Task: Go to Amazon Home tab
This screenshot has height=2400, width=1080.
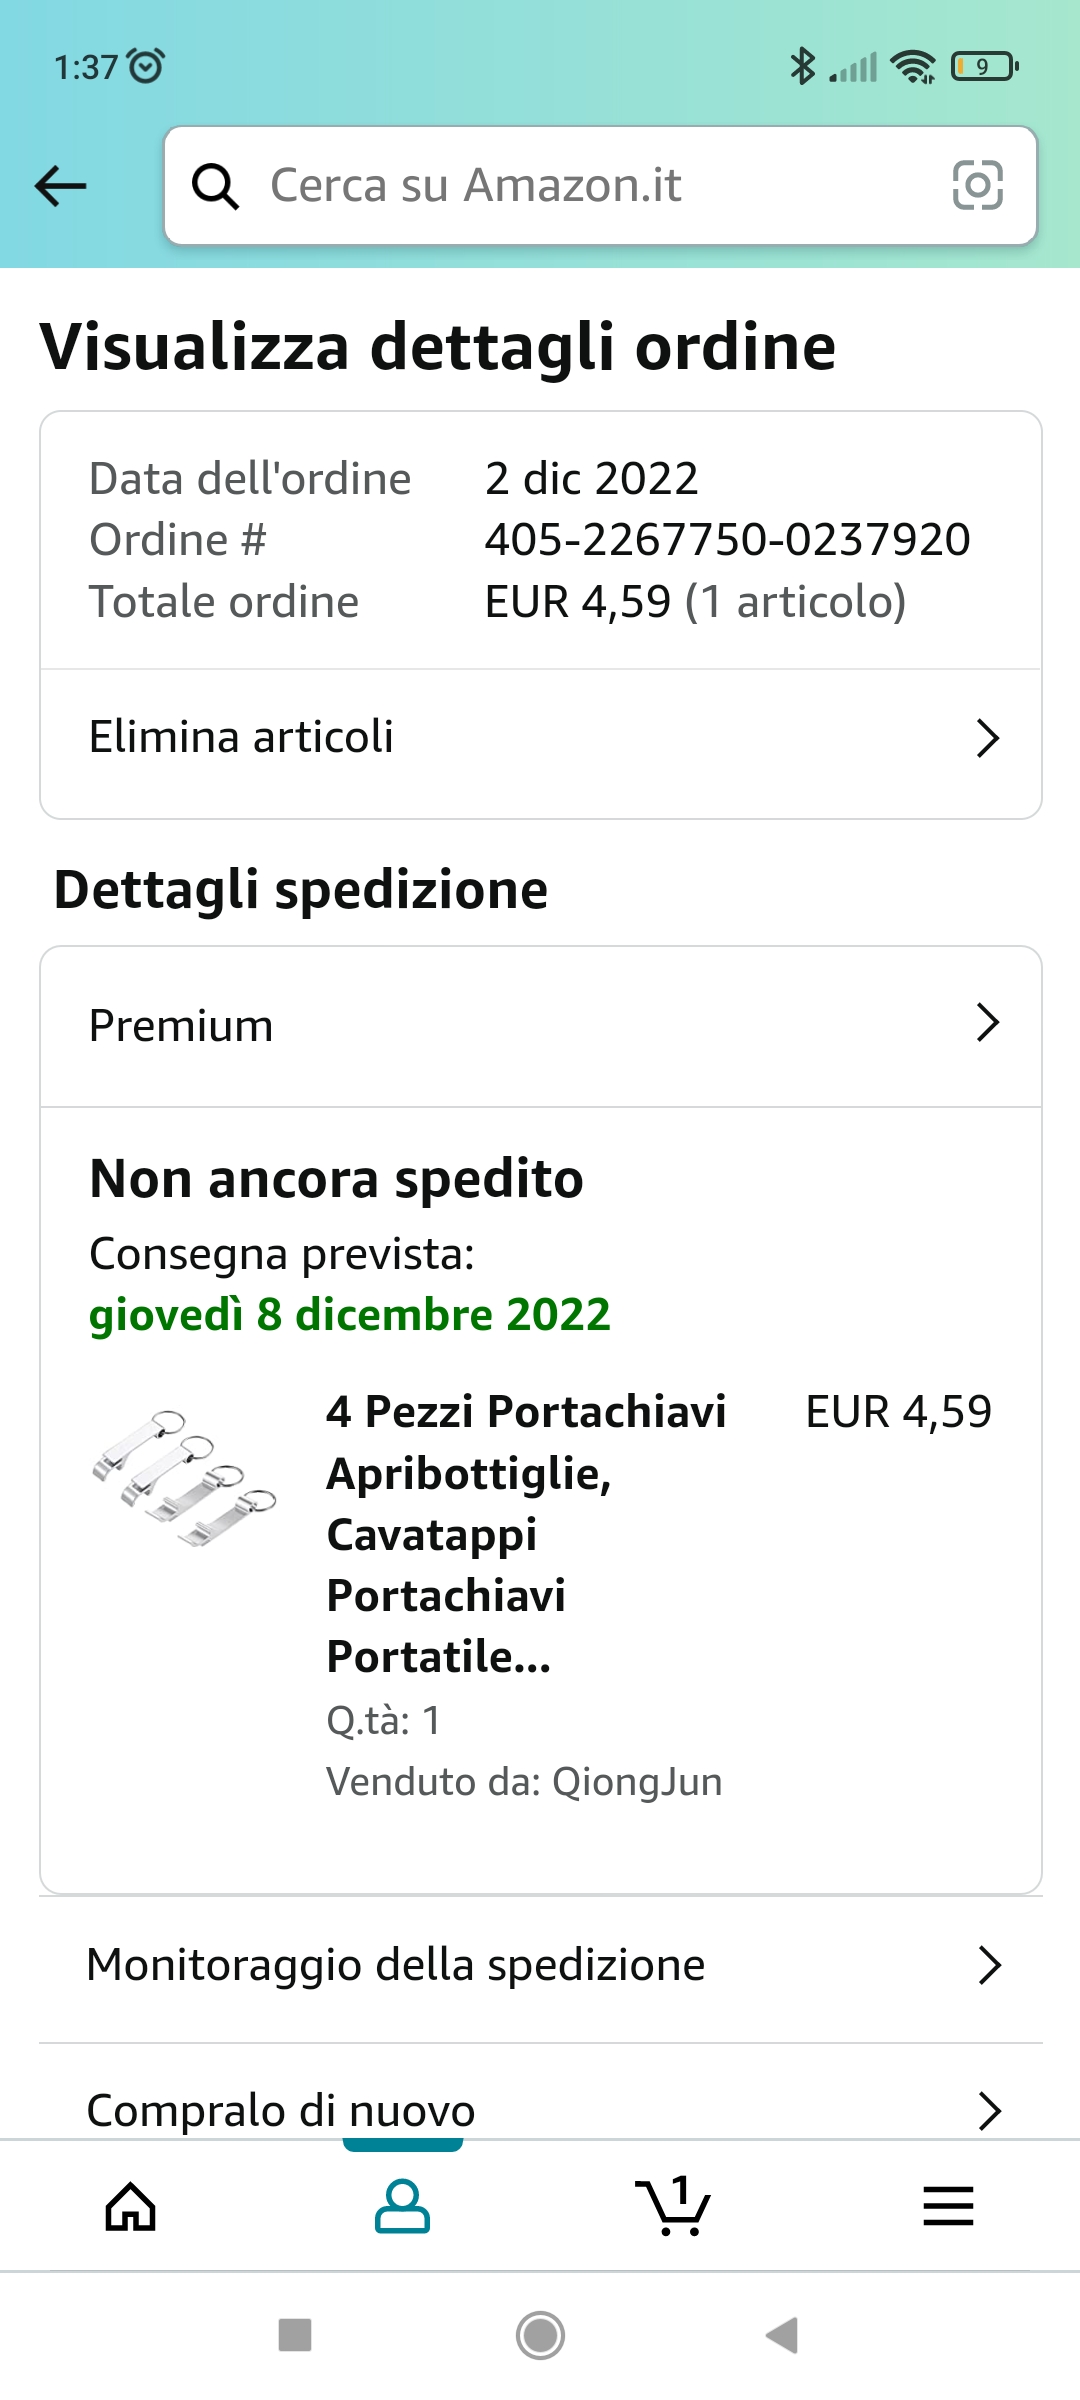Action: pos(131,2207)
